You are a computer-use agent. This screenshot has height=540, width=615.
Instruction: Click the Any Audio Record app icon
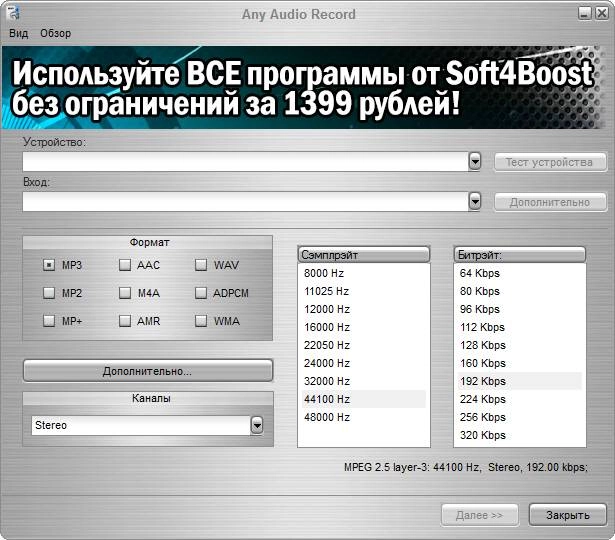pyautogui.click(x=14, y=13)
